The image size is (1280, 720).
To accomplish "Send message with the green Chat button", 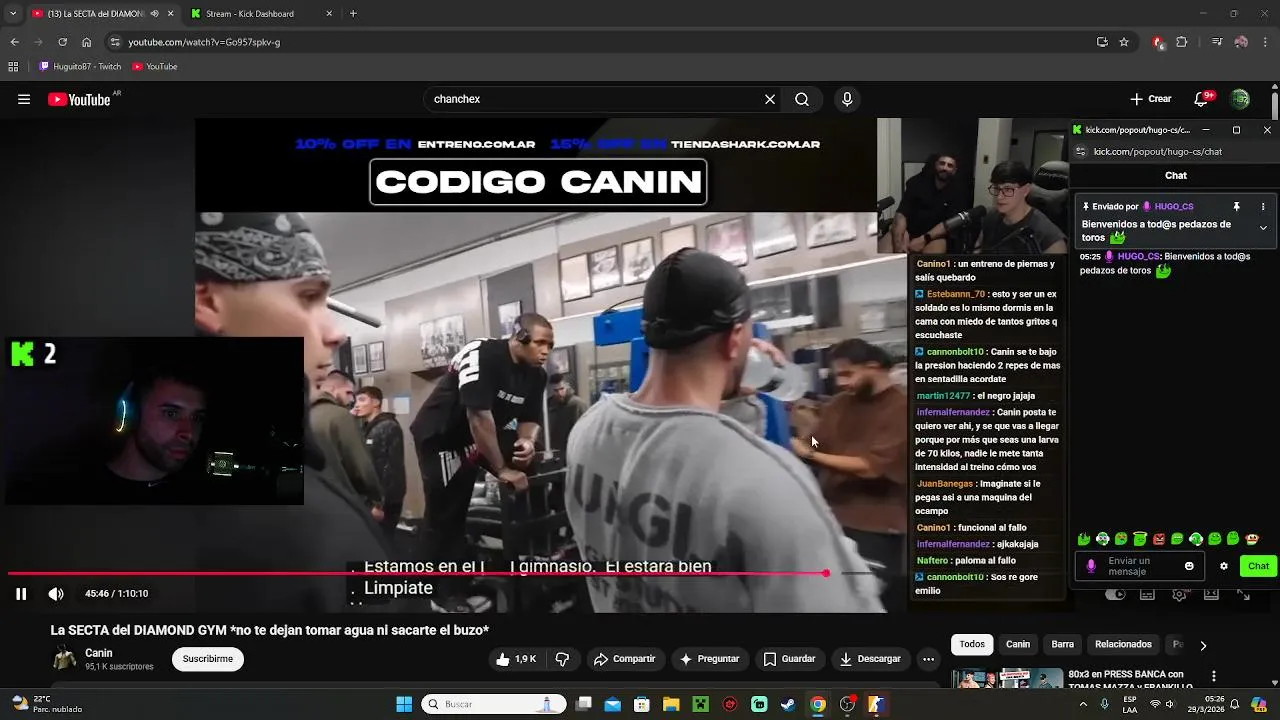I will tap(1258, 566).
